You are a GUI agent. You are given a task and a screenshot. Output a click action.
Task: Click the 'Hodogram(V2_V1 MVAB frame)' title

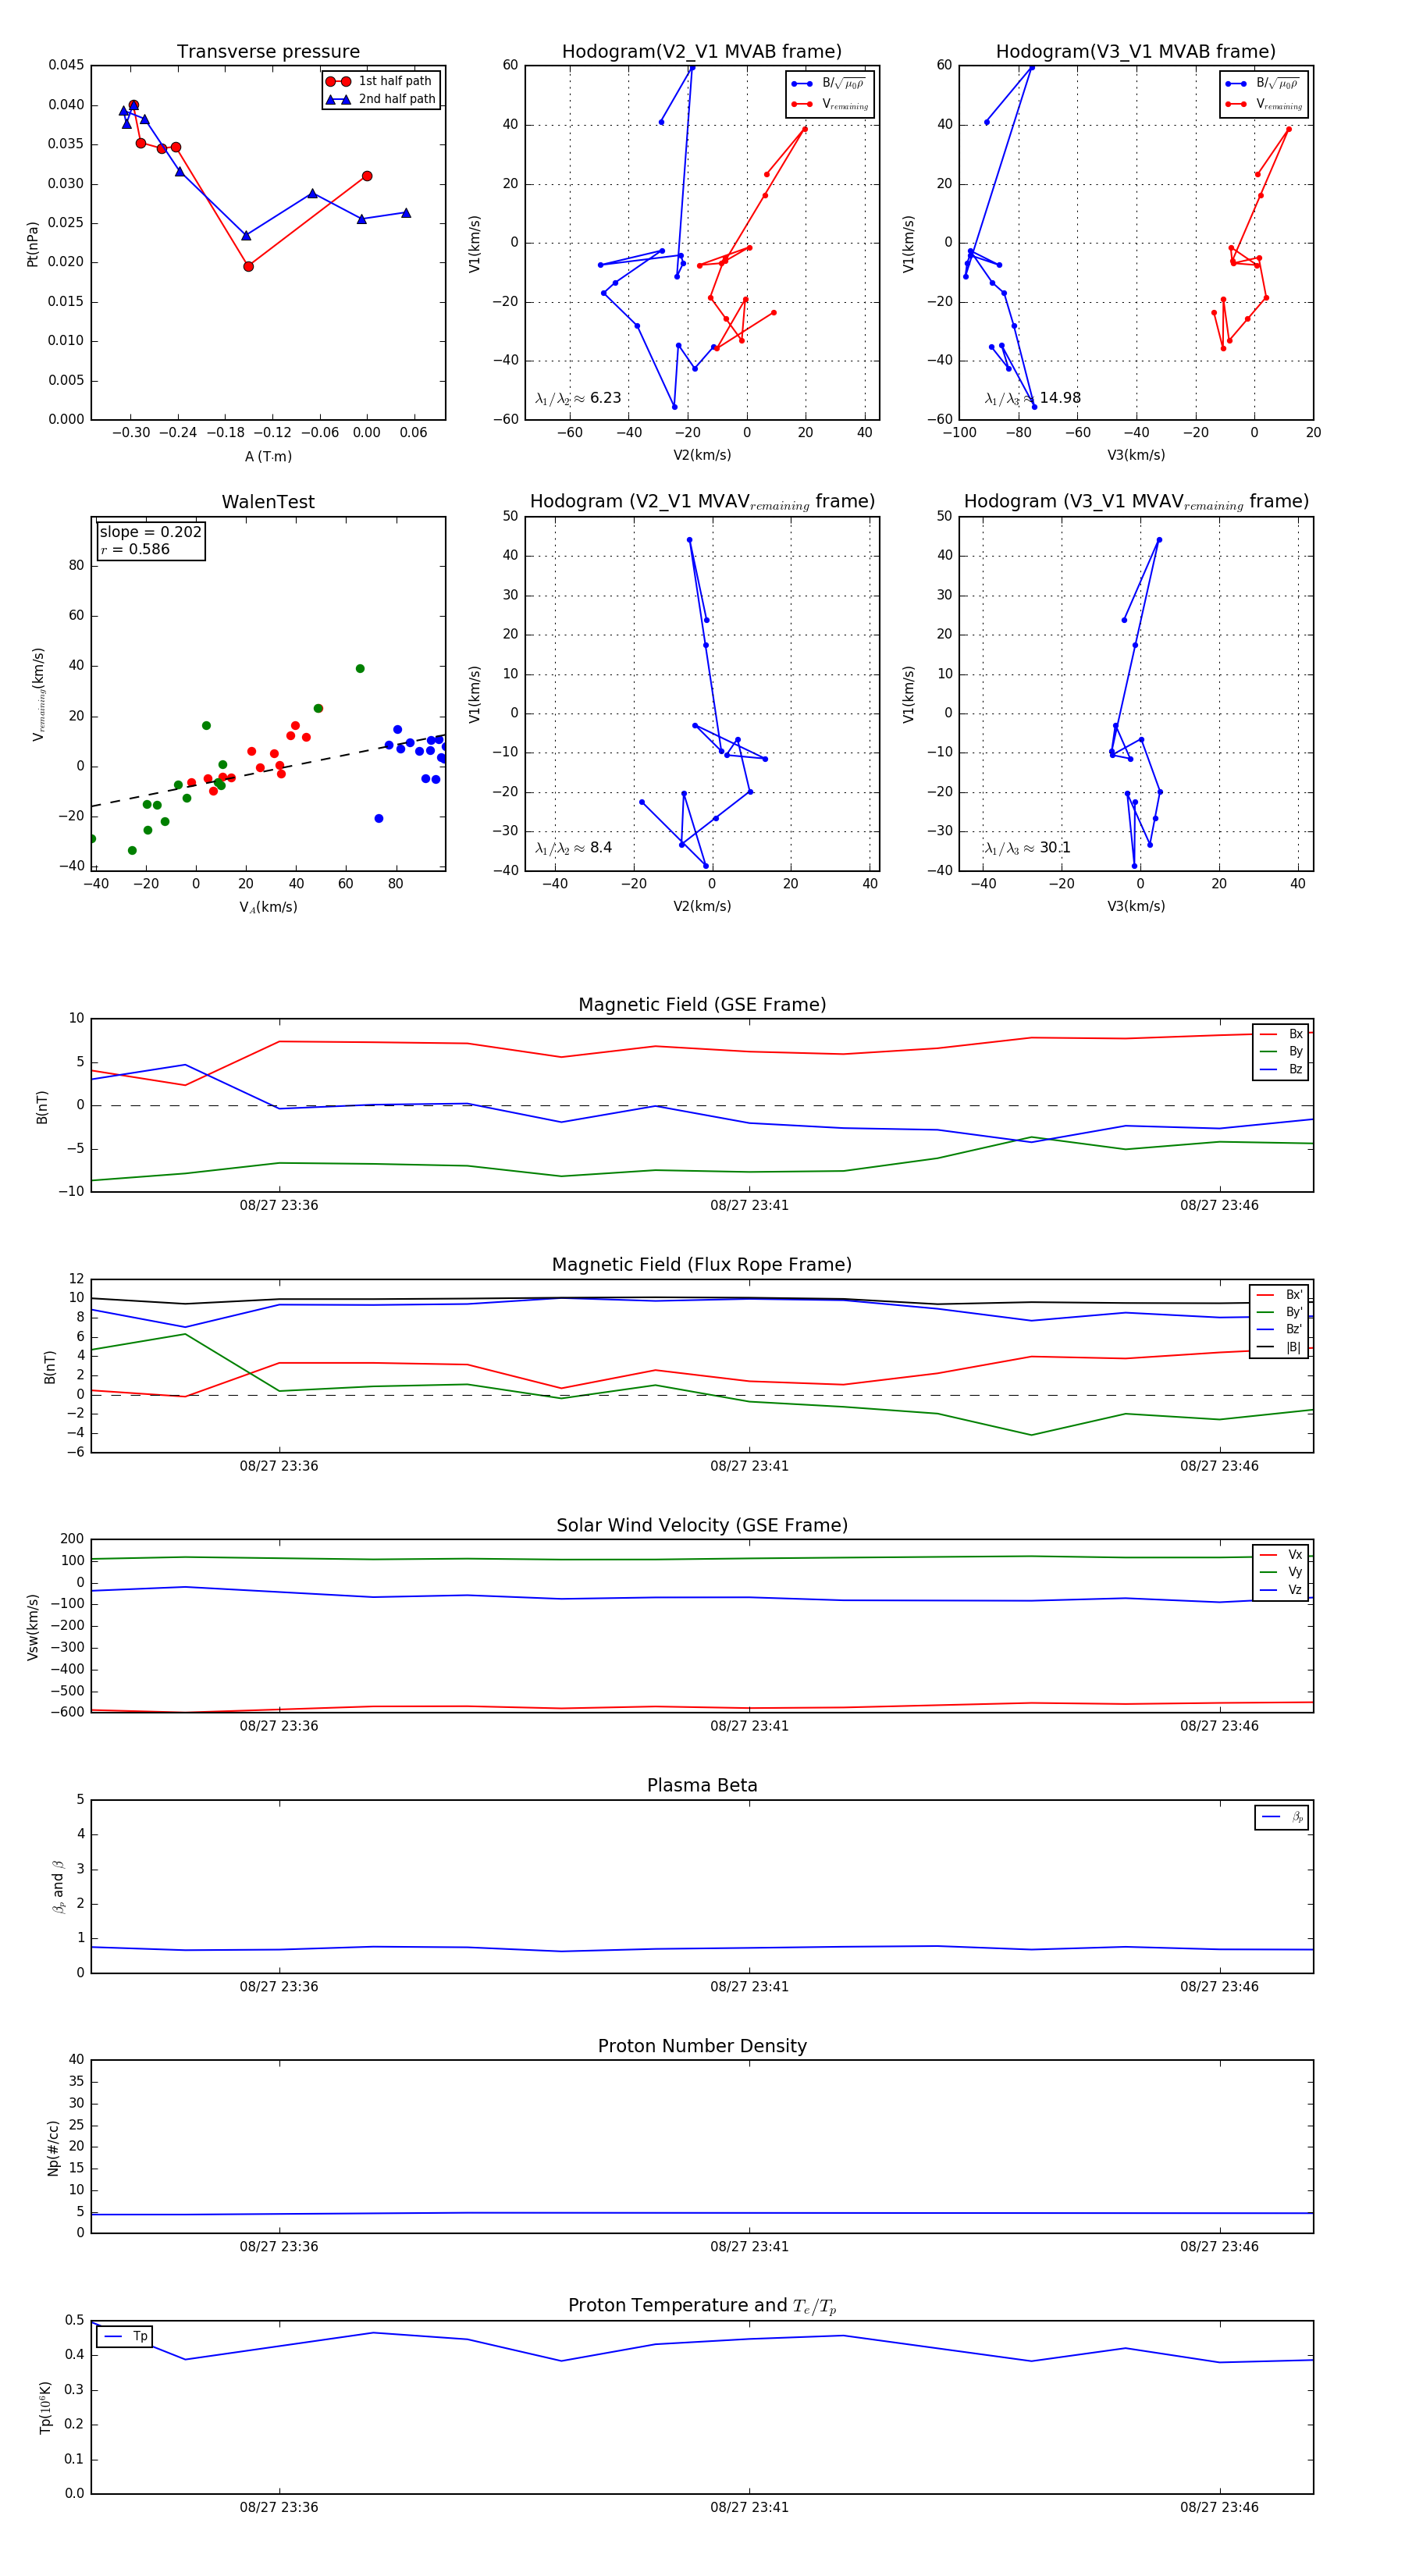pos(702,52)
